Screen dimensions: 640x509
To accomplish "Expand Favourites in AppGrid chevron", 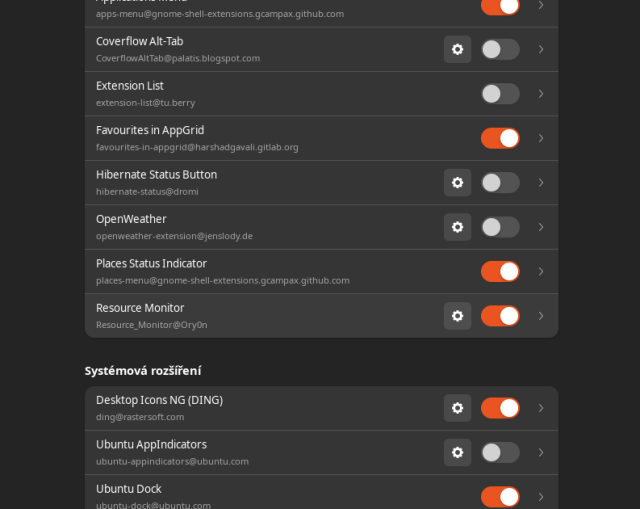I will 541,138.
